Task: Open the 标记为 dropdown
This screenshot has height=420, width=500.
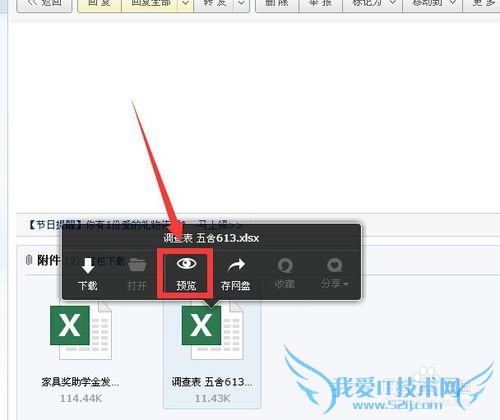Action: (x=373, y=5)
